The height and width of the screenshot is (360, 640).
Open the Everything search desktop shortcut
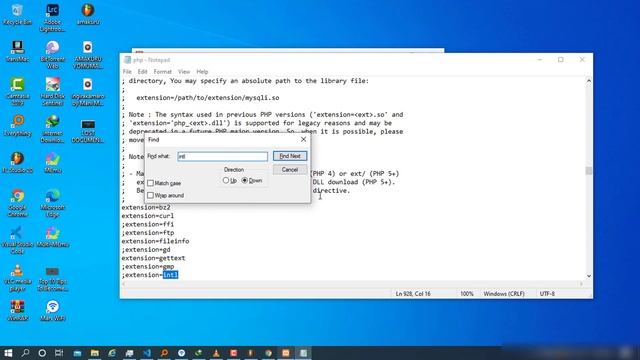click(x=17, y=125)
